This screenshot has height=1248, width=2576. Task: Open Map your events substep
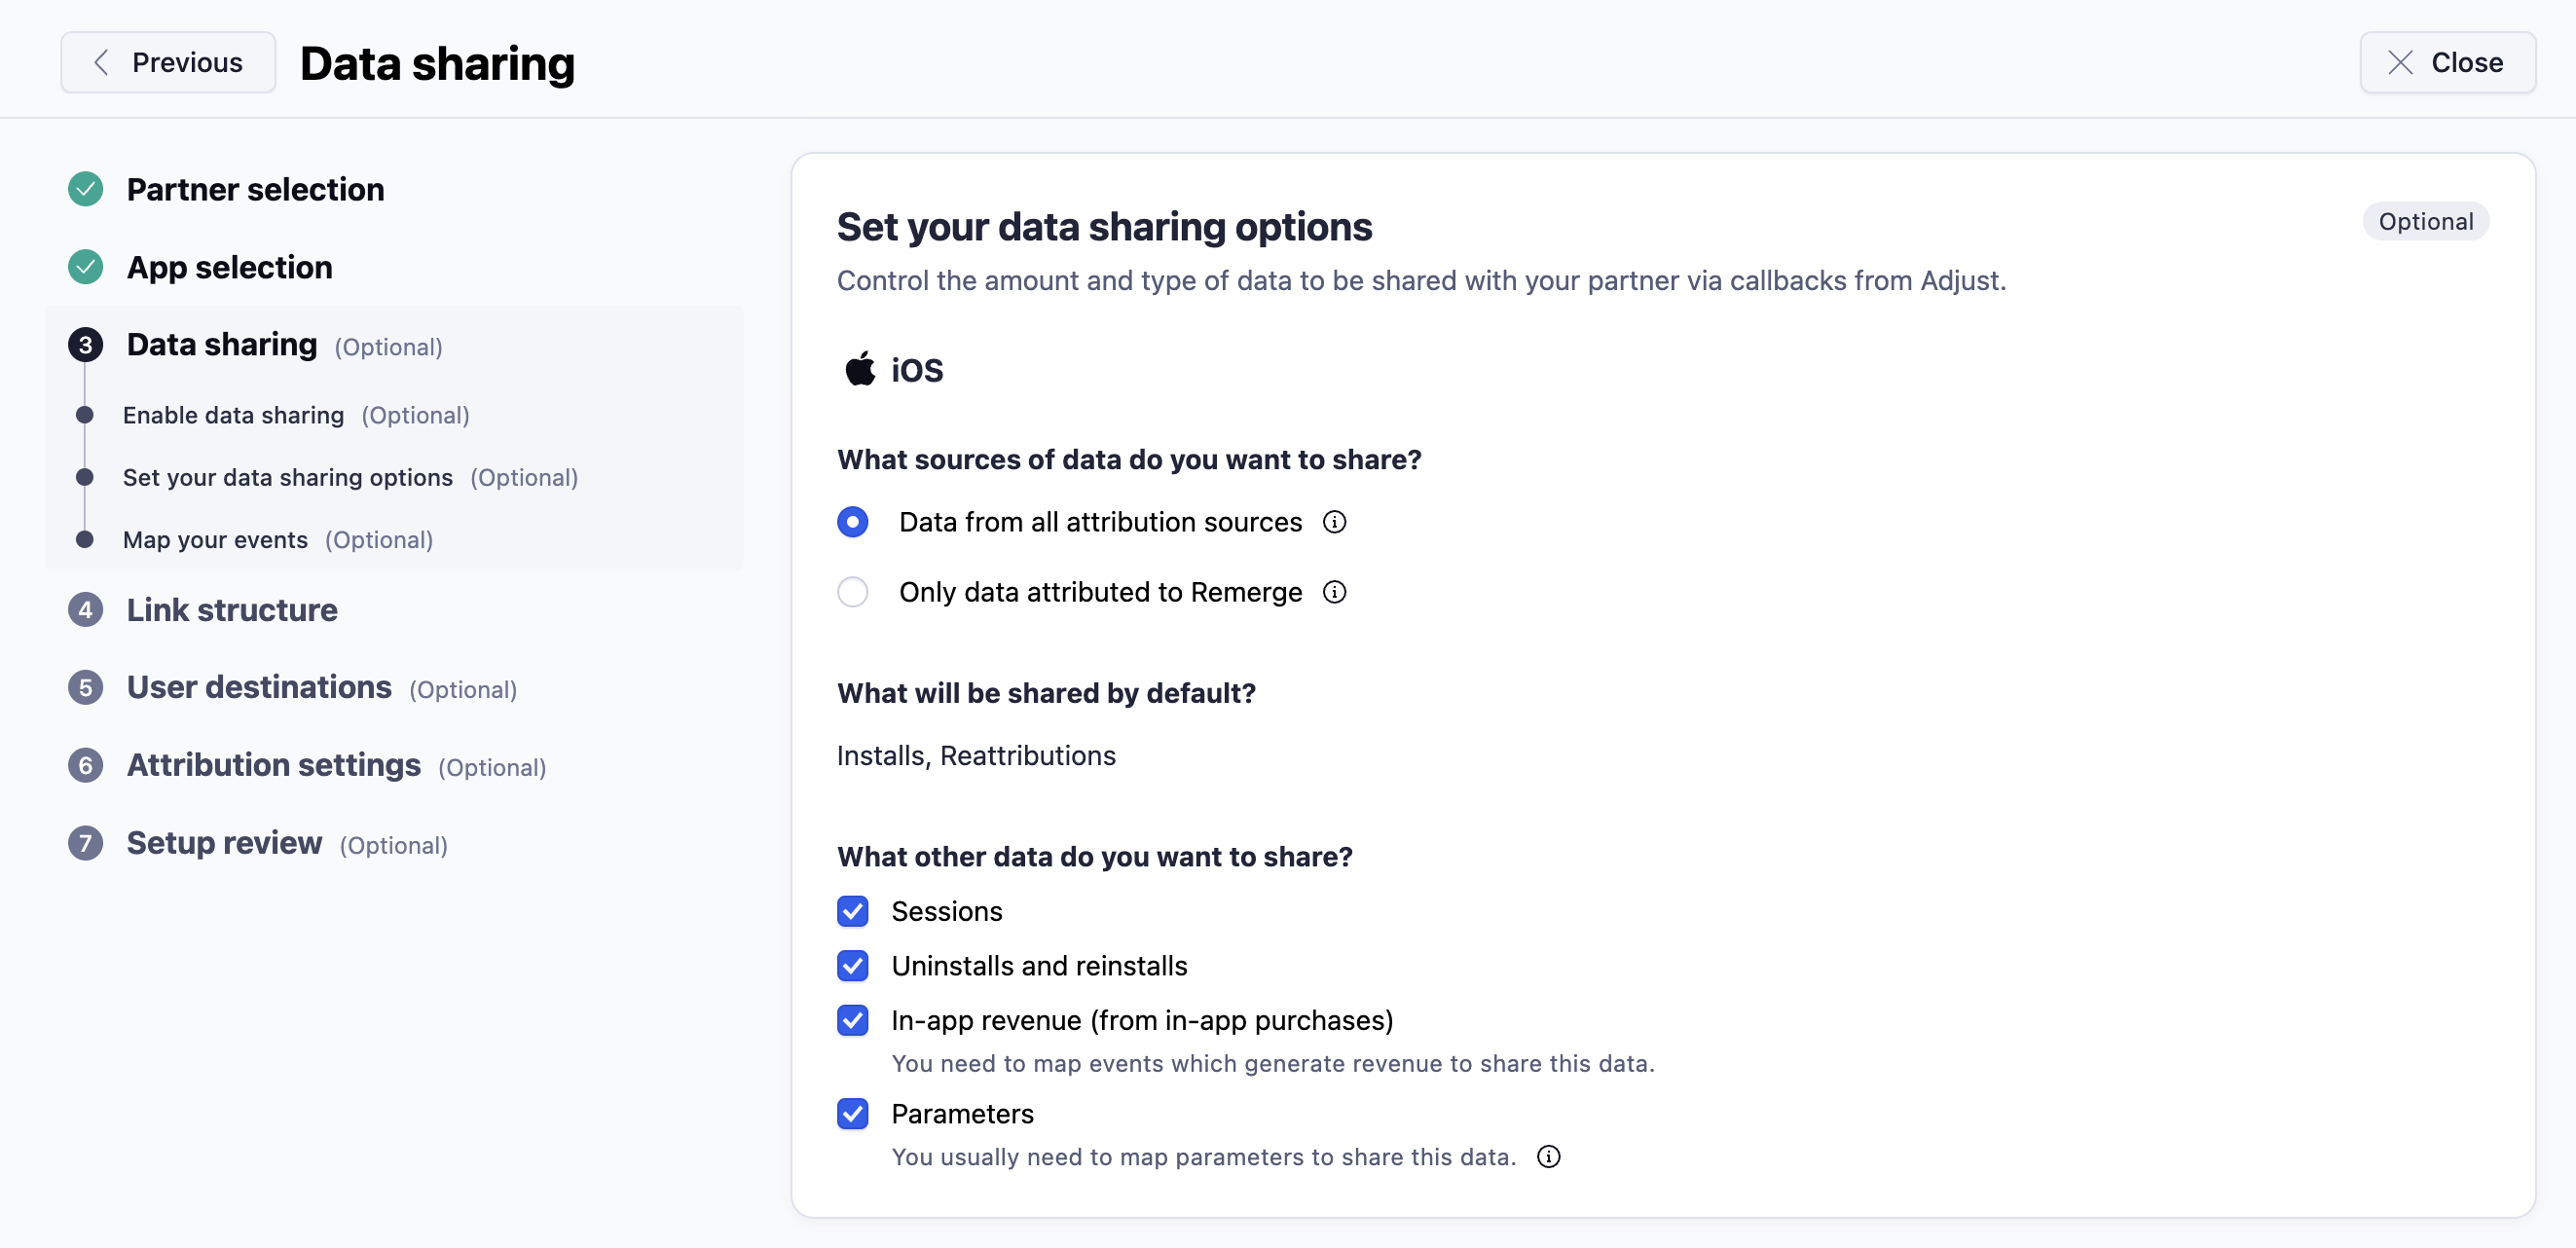(x=215, y=540)
